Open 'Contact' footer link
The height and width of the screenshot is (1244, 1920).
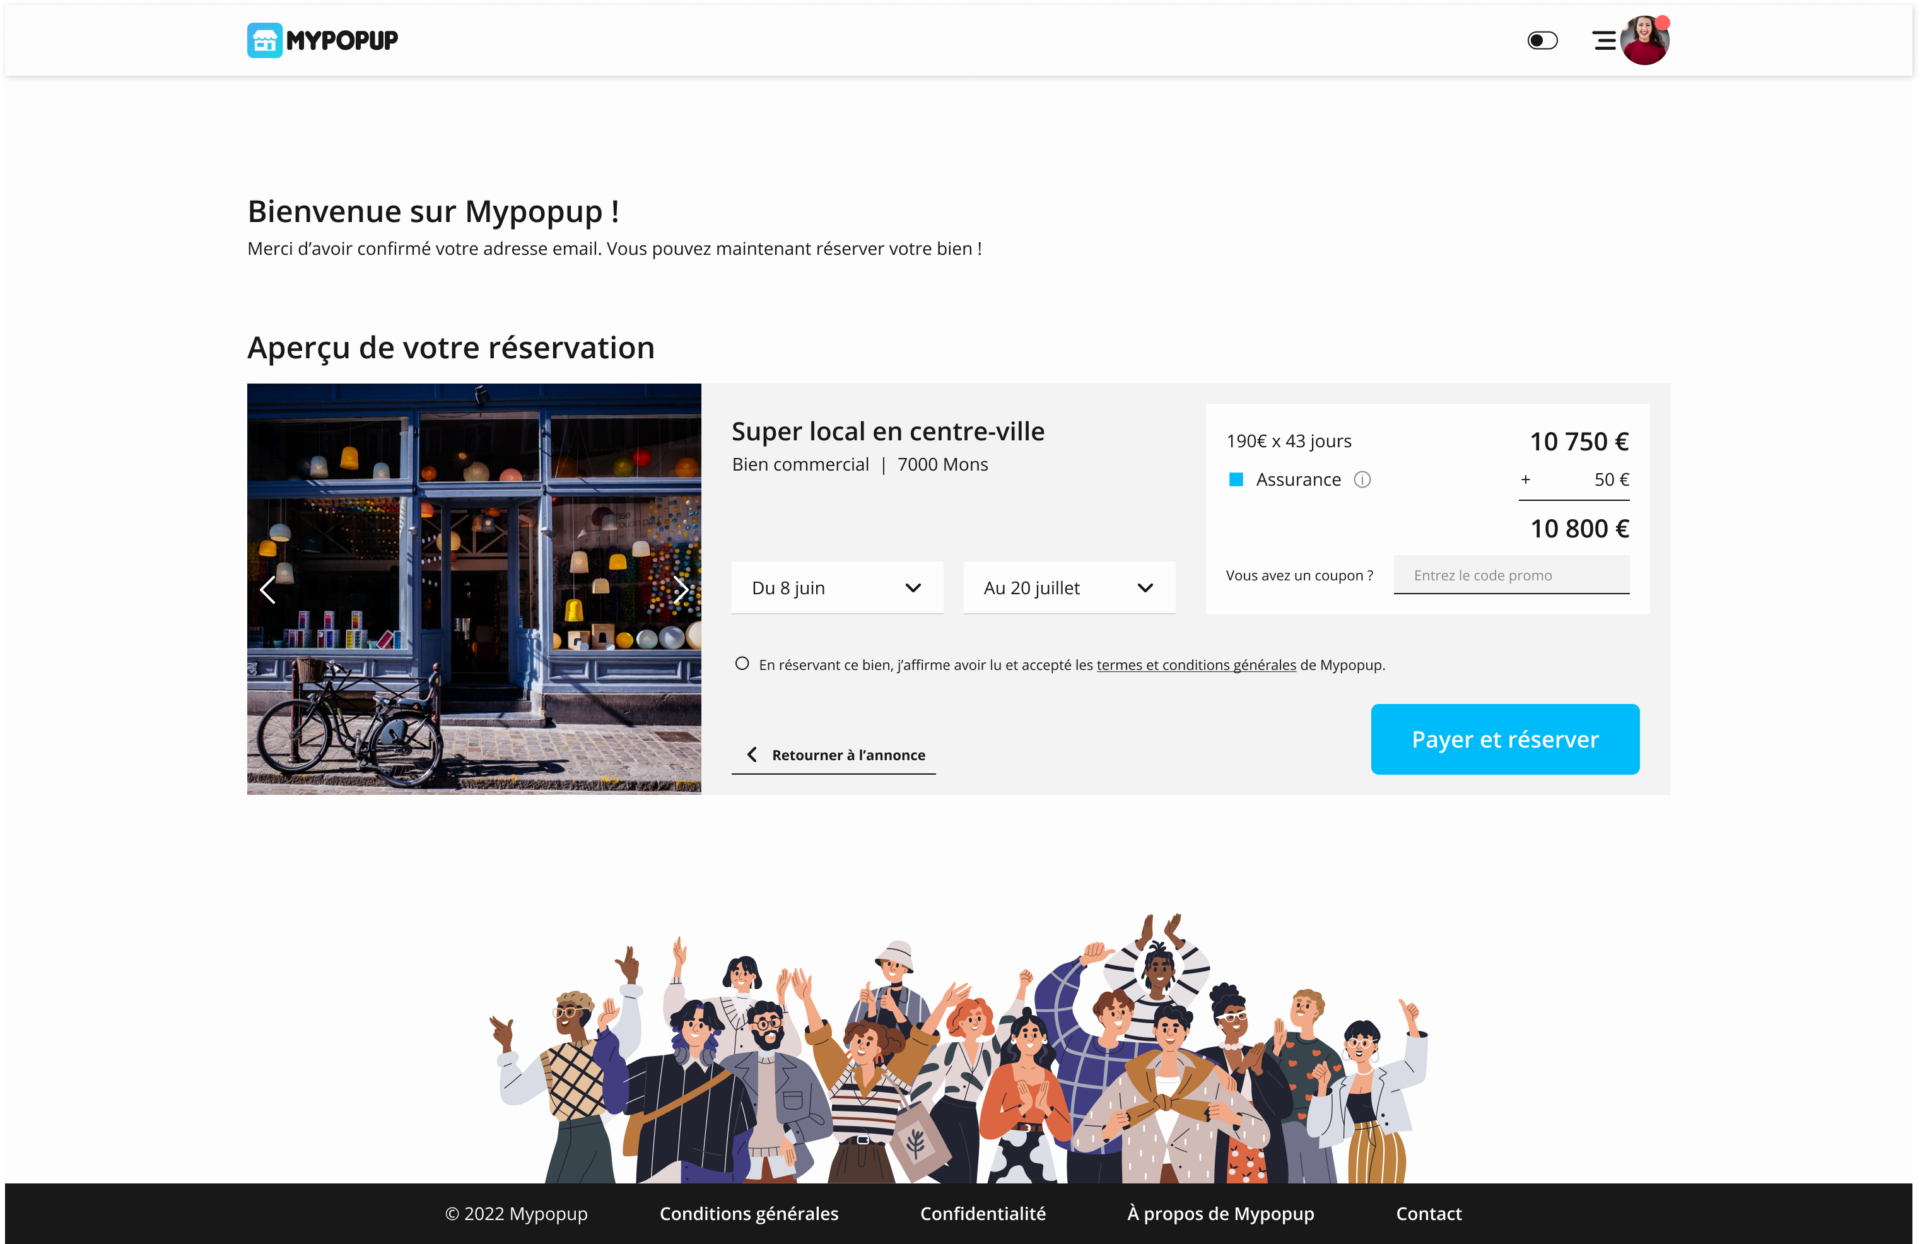(1428, 1213)
